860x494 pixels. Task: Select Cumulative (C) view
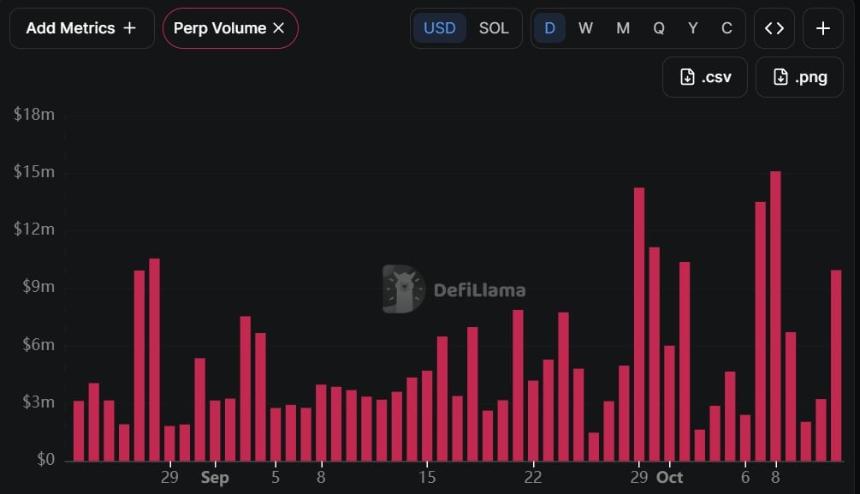[726, 28]
